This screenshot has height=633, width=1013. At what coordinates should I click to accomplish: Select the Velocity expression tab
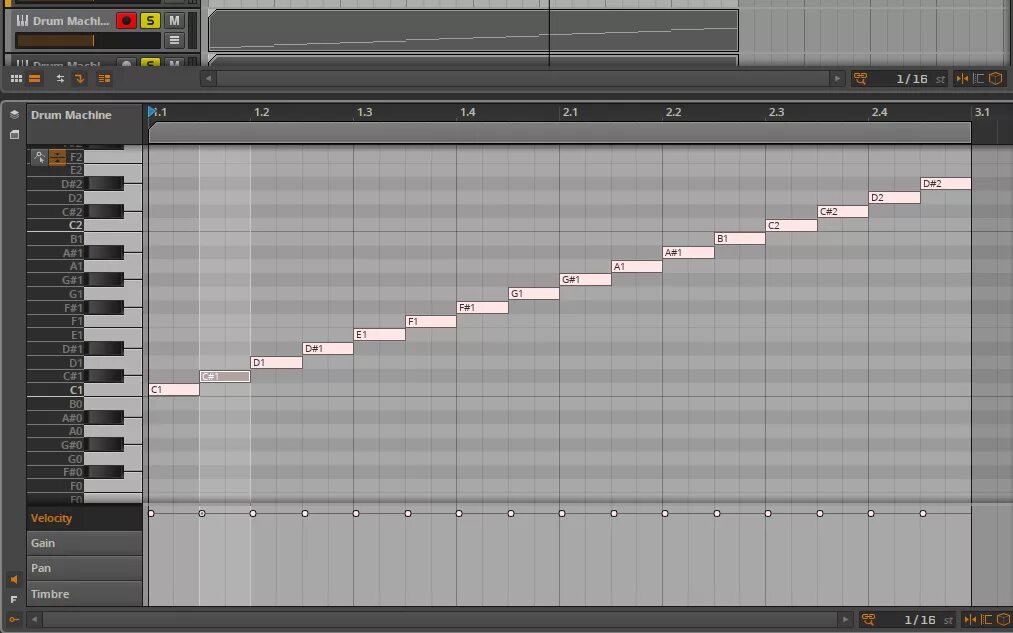pos(84,518)
